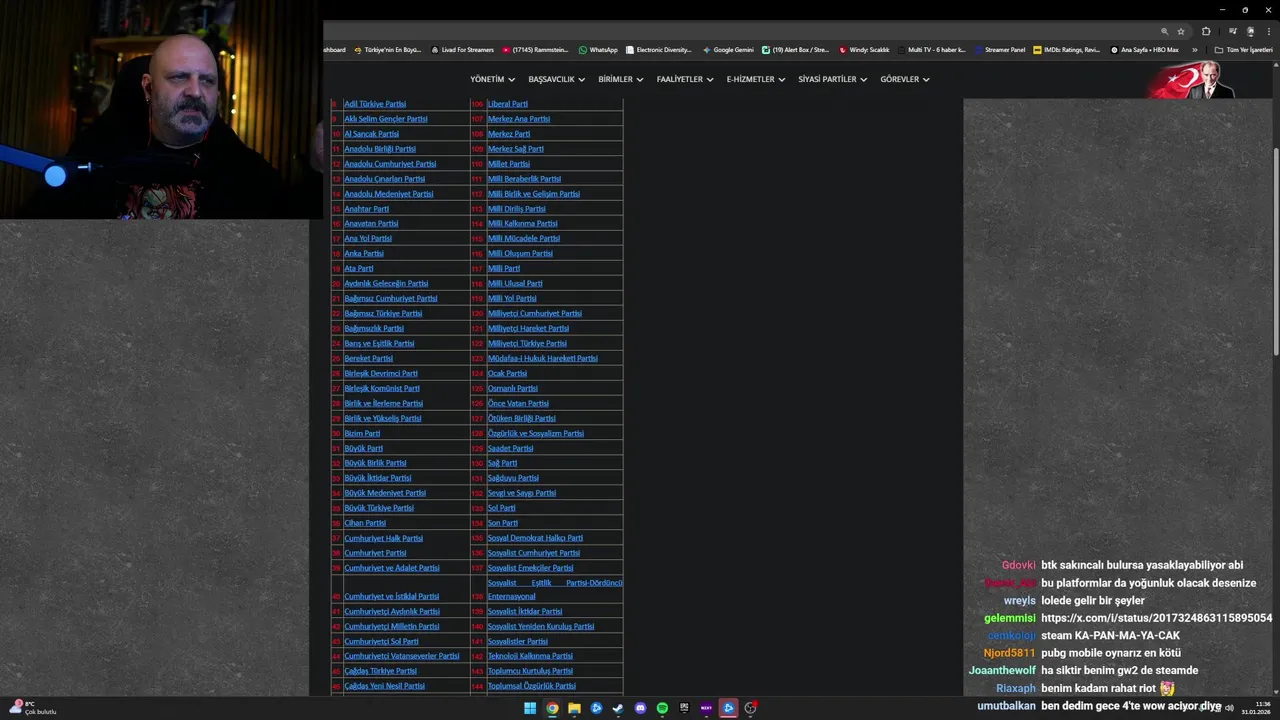Screen dimensions: 1280x720
Task: Open Discord from the taskbar
Action: 640,708
